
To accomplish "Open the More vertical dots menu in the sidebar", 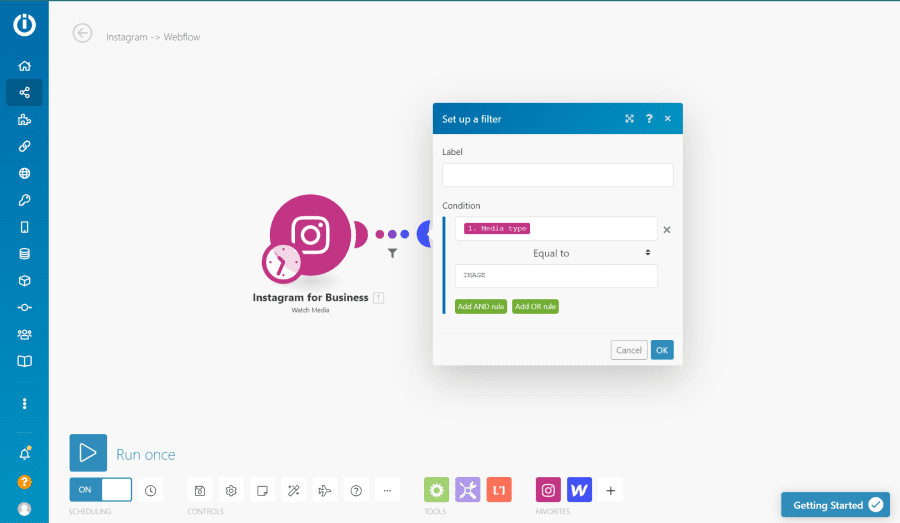I will point(24,404).
